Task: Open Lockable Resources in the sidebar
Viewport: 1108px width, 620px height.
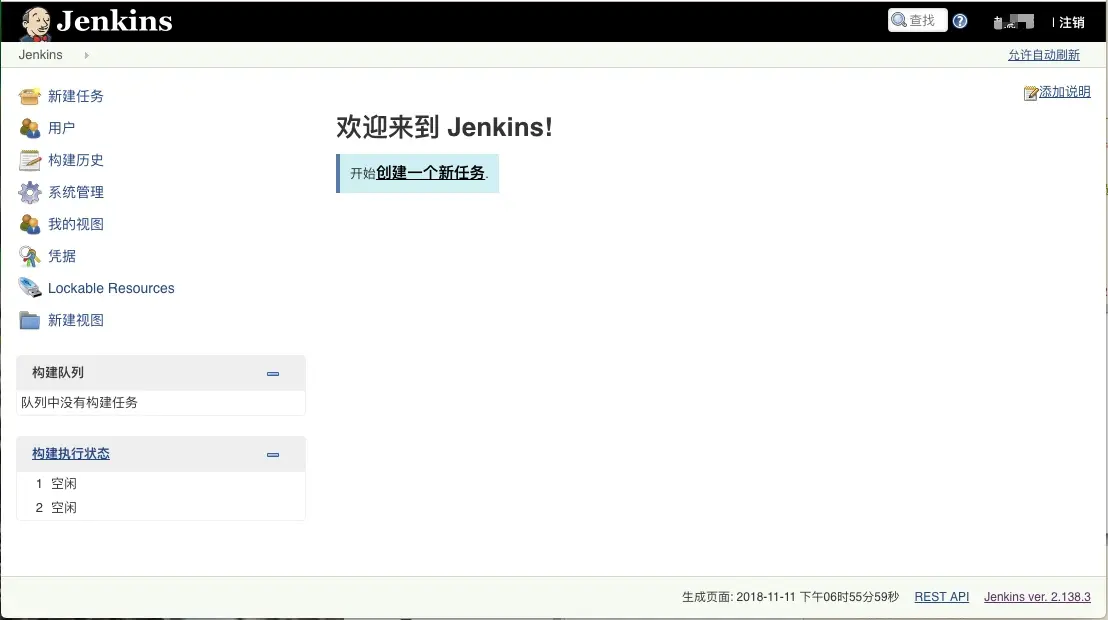Action: tap(111, 288)
